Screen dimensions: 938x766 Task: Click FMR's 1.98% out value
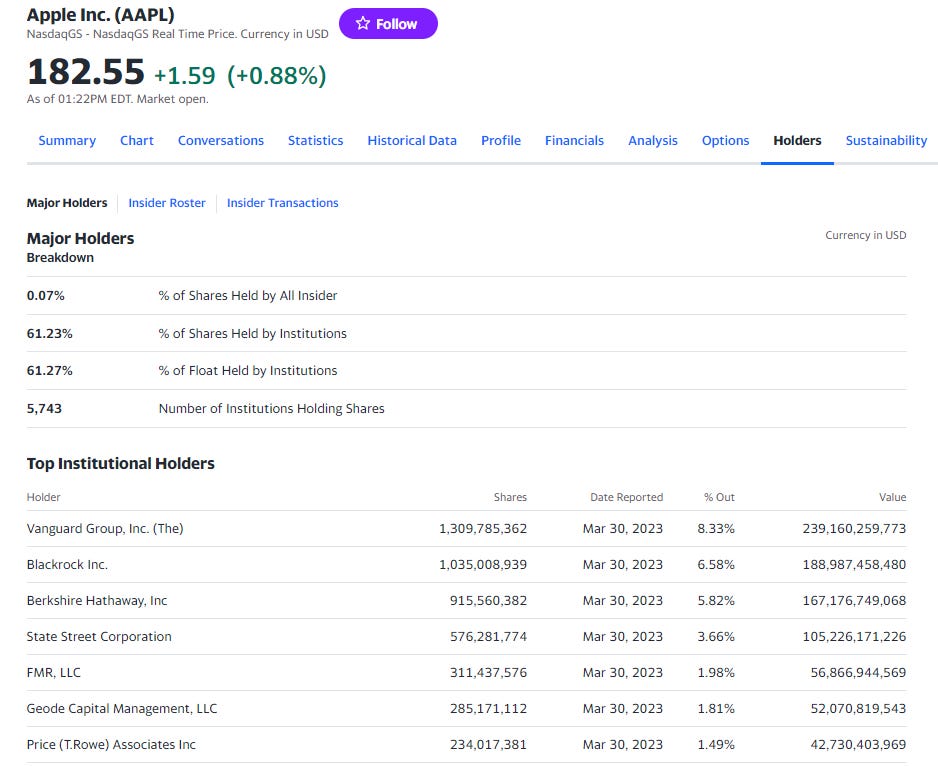pyautogui.click(x=715, y=672)
